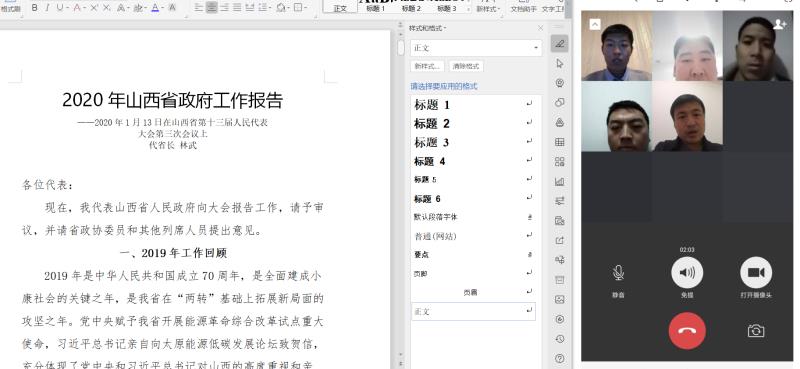The image size is (800, 369).
Task: Justify the paragraph text
Action: coord(237,7)
